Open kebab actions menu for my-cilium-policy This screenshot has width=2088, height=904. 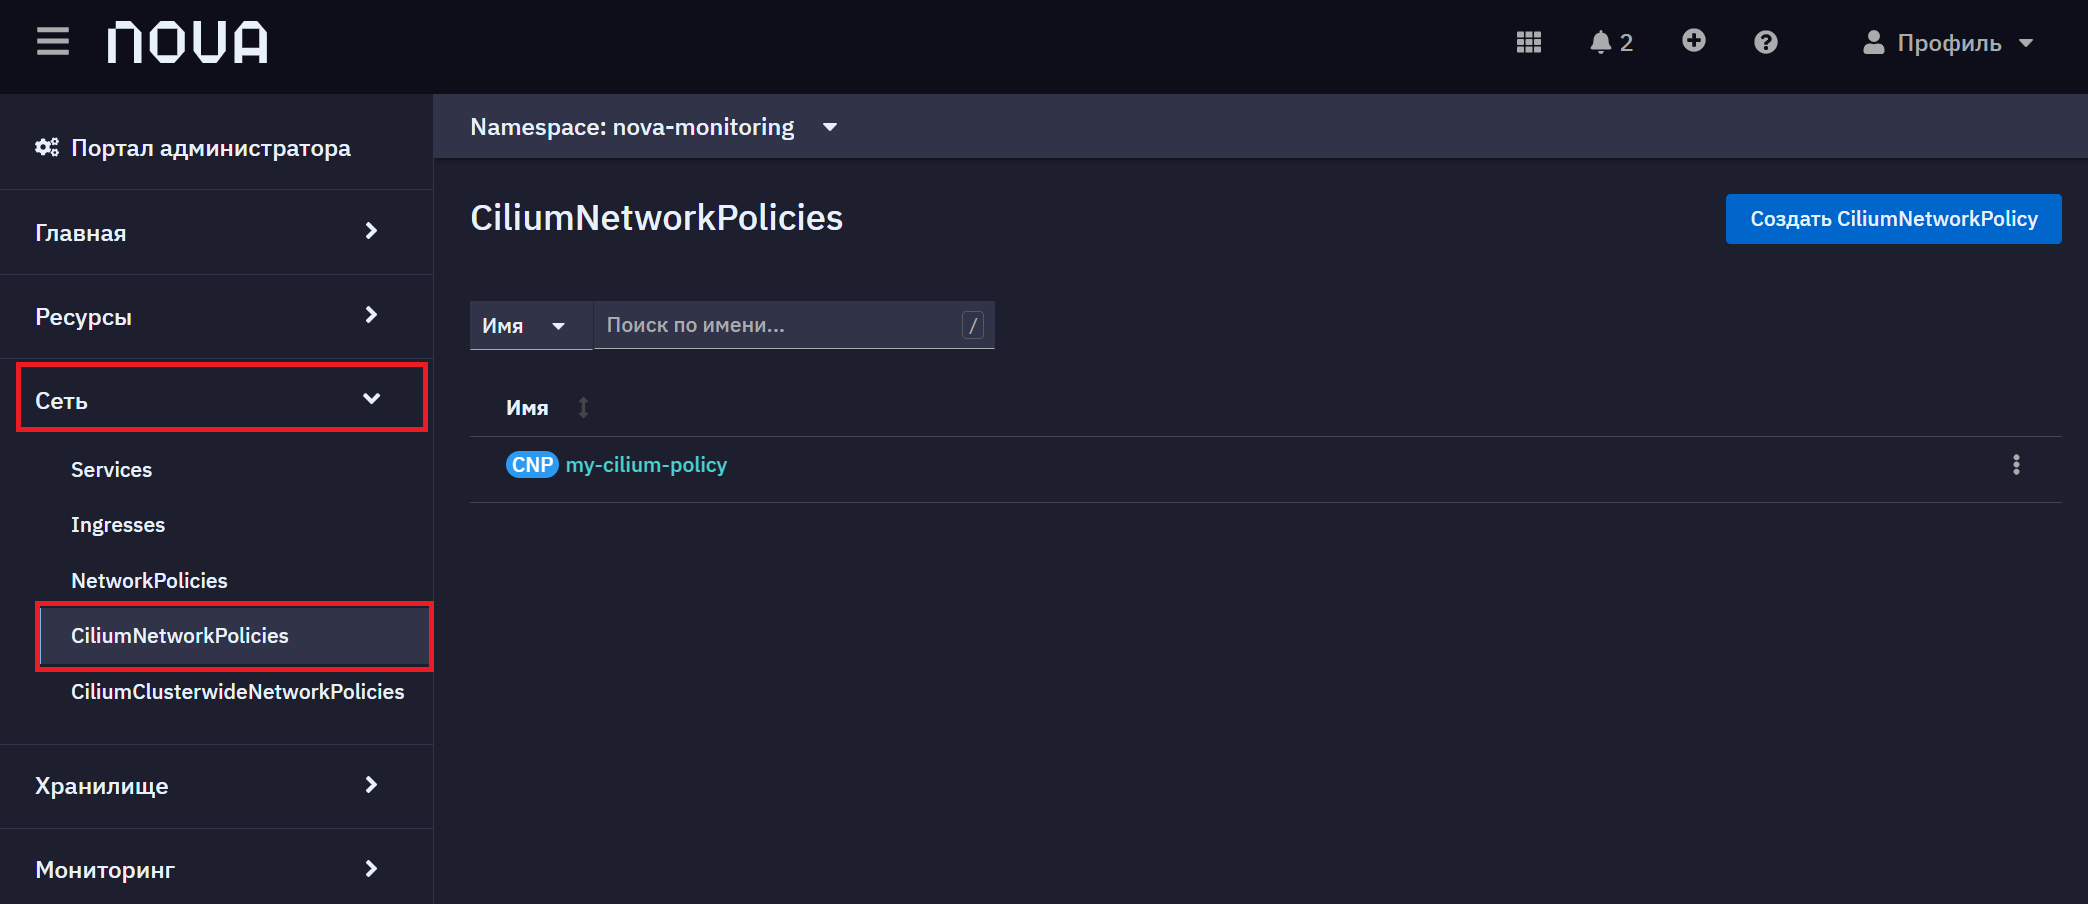point(2016,465)
